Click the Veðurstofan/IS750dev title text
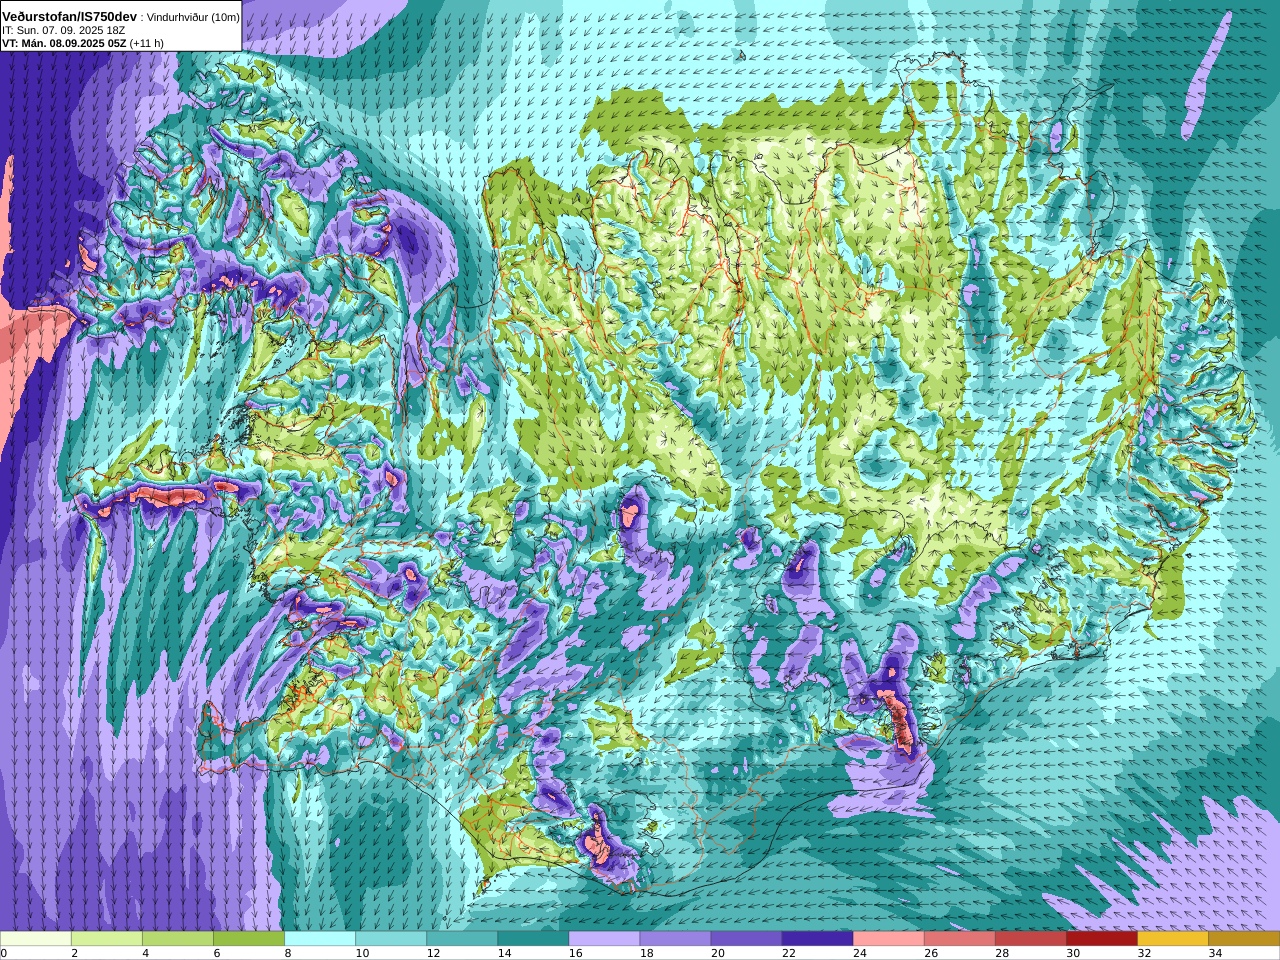The width and height of the screenshot is (1280, 960). pos(70,17)
